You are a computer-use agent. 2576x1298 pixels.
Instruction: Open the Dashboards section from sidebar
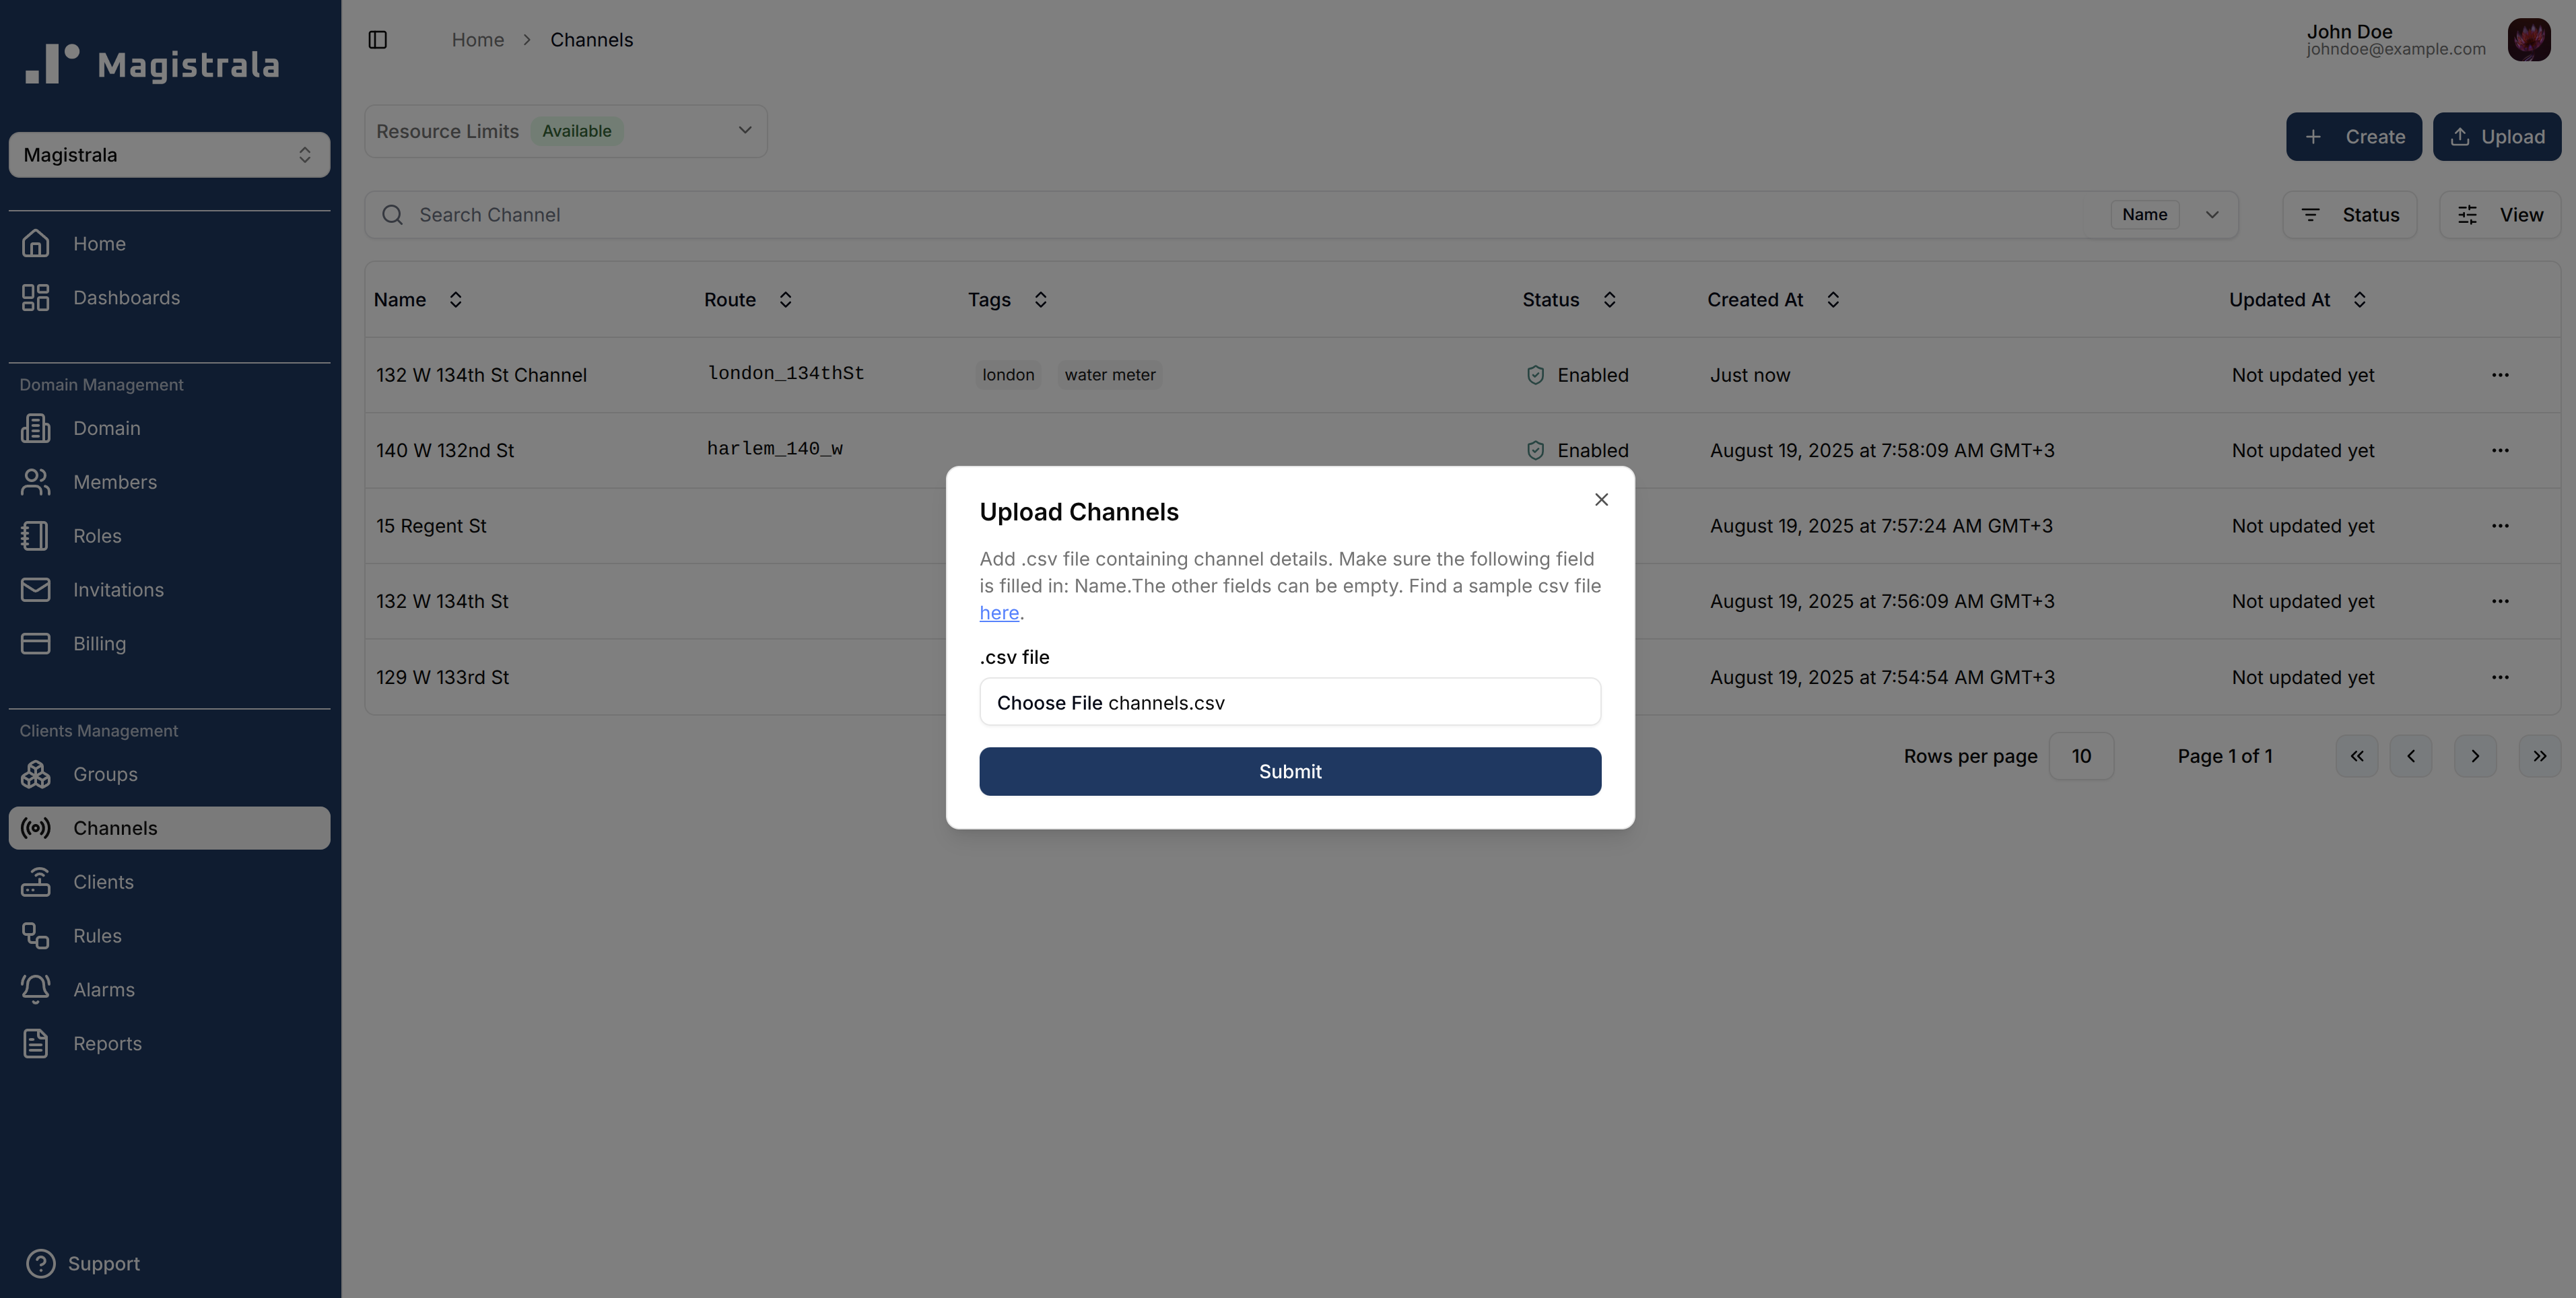click(126, 297)
